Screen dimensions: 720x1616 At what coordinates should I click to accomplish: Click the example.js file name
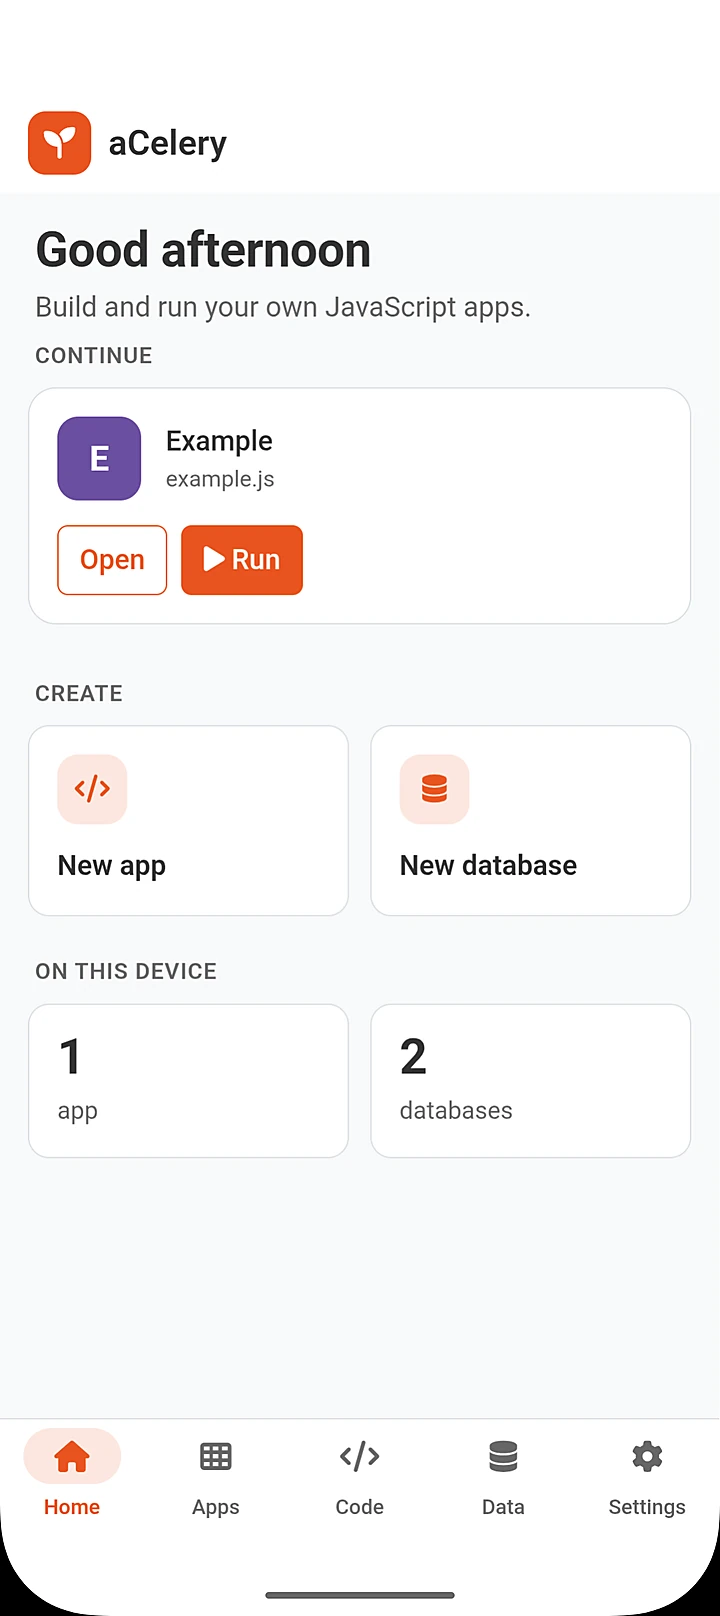[220, 479]
